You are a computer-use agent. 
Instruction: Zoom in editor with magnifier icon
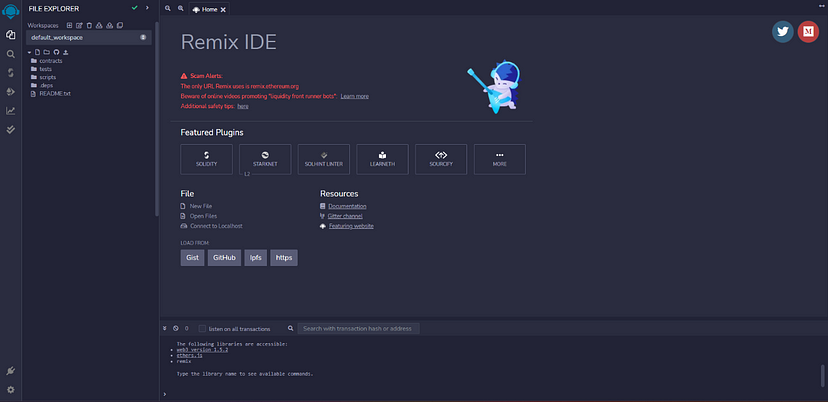tap(181, 8)
